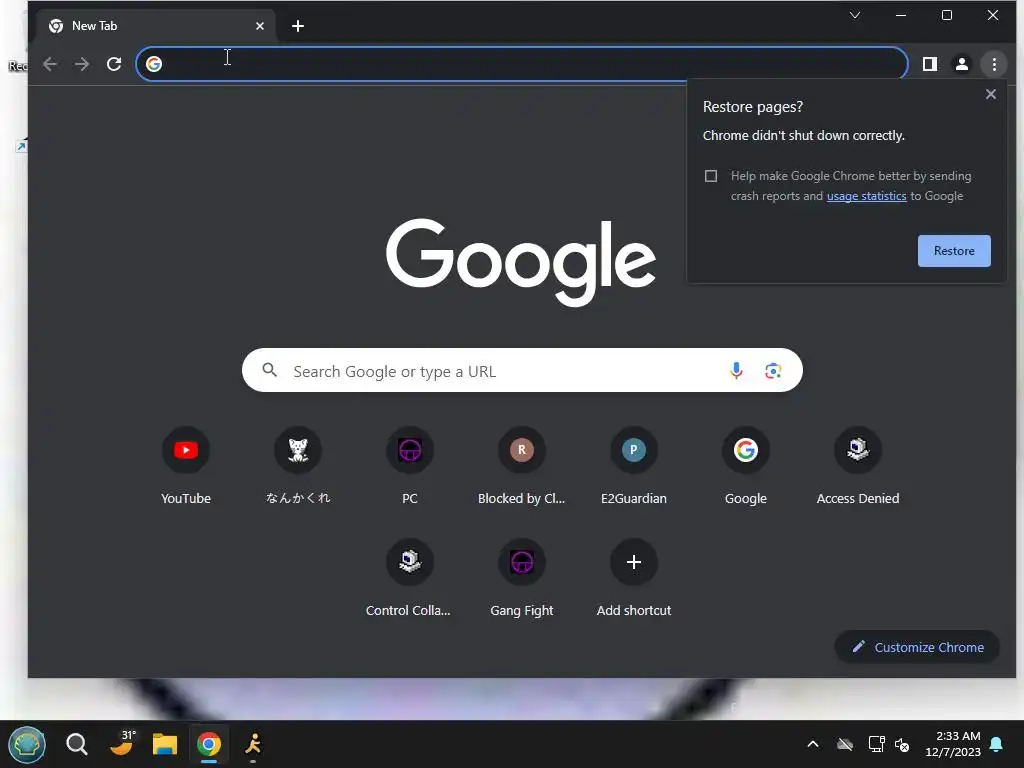Open Chrome three-dot menu

point(994,64)
